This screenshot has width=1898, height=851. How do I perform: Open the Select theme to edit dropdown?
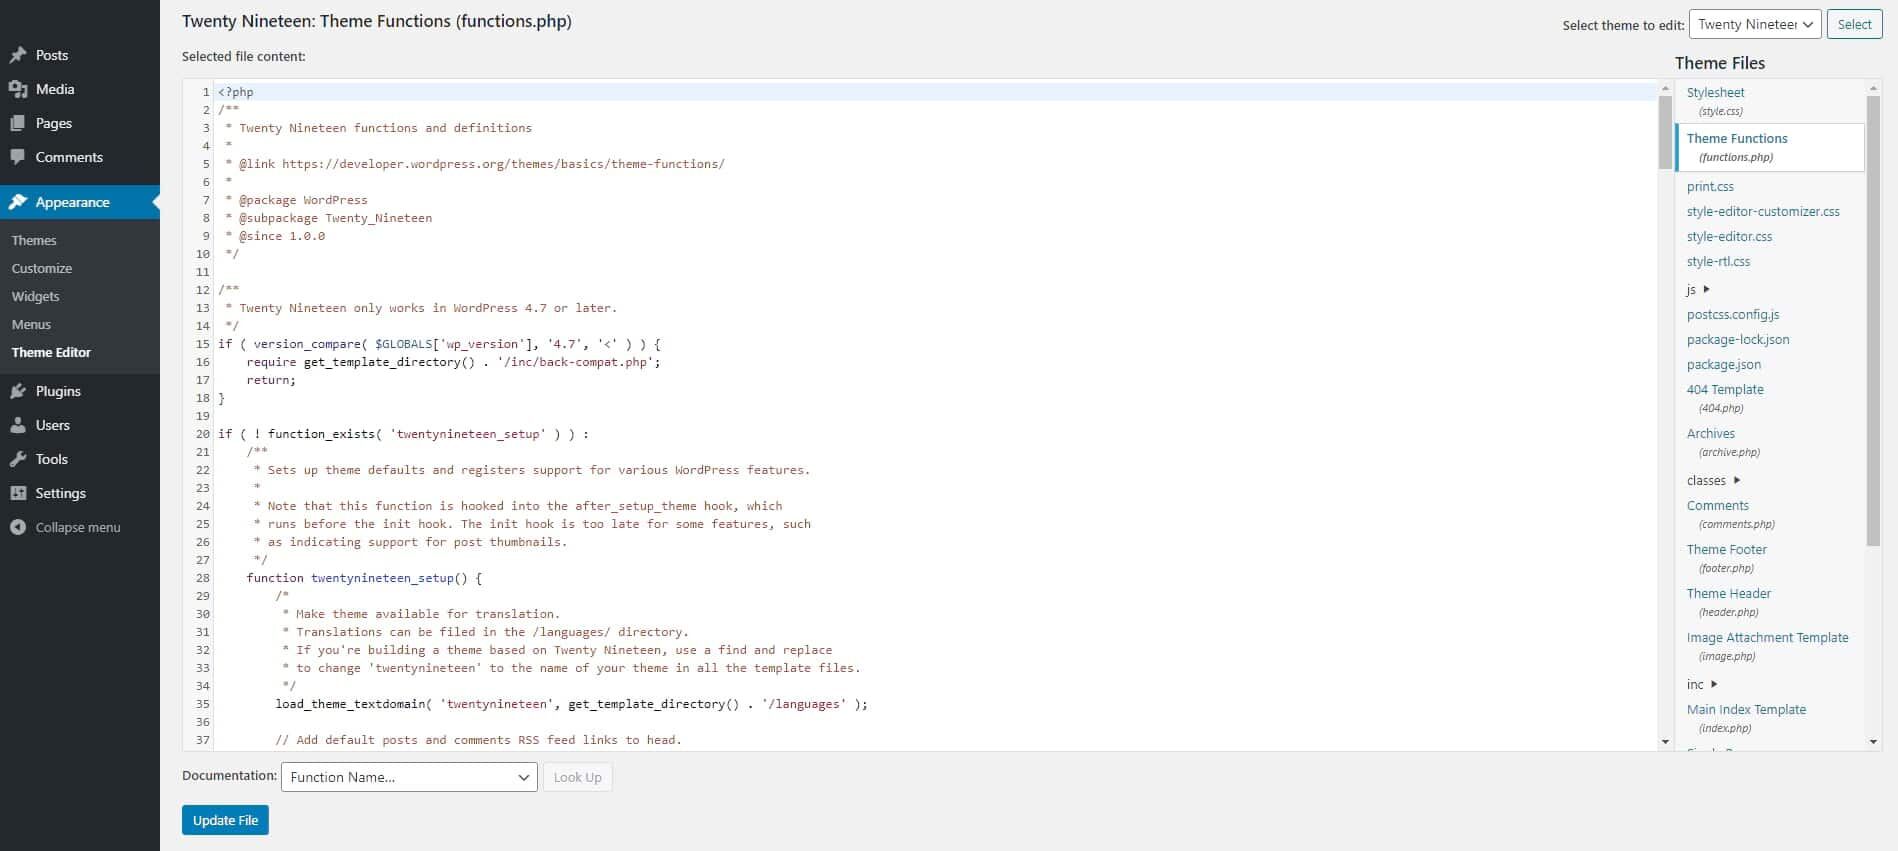click(x=1754, y=24)
